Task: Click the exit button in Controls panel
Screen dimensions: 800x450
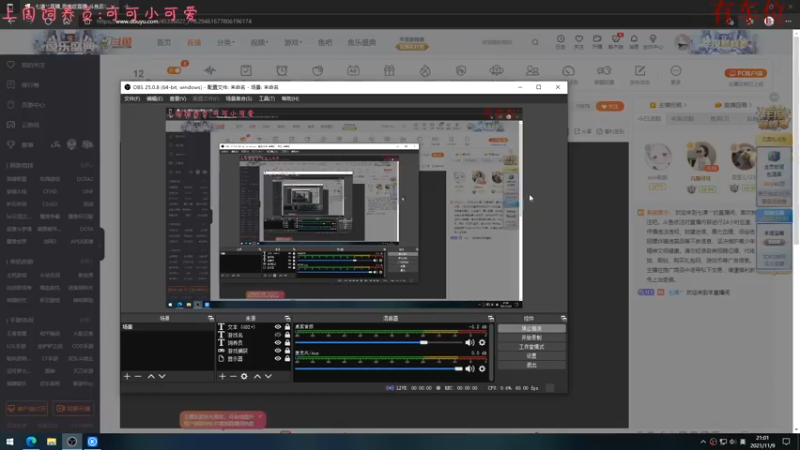Action: (x=532, y=365)
